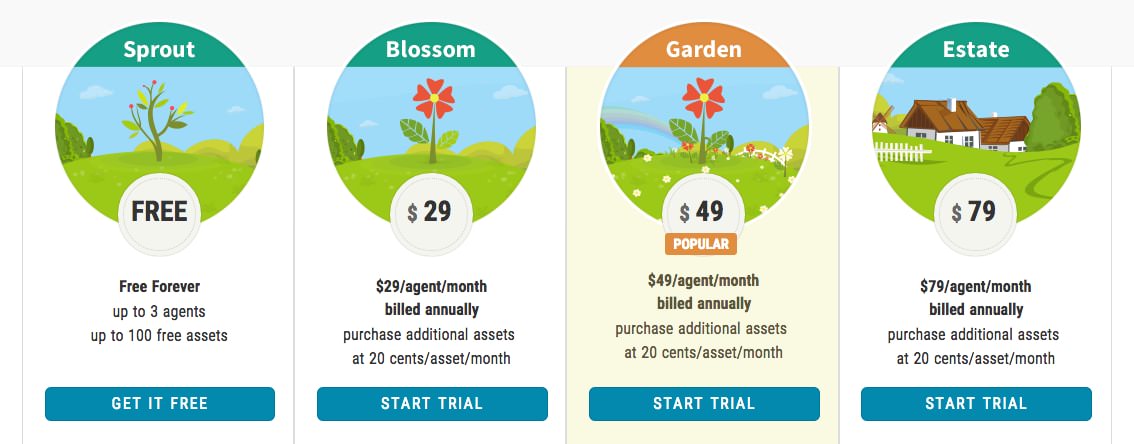Select the Garden plan header
Screen dimensions: 1134x444
[704, 48]
